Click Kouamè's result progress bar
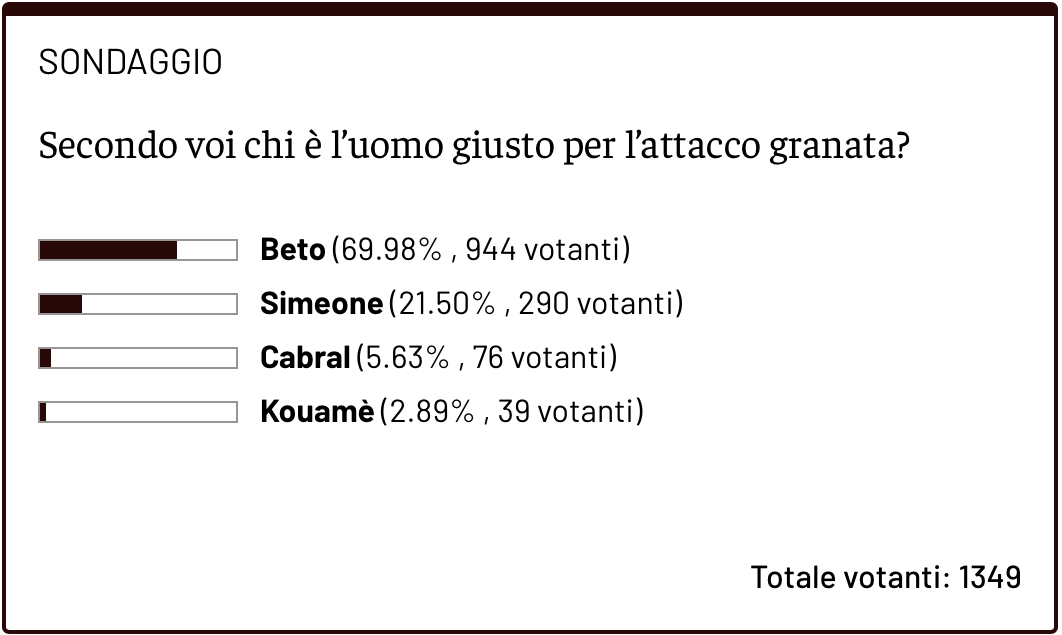The height and width of the screenshot is (635, 1062). coord(138,412)
